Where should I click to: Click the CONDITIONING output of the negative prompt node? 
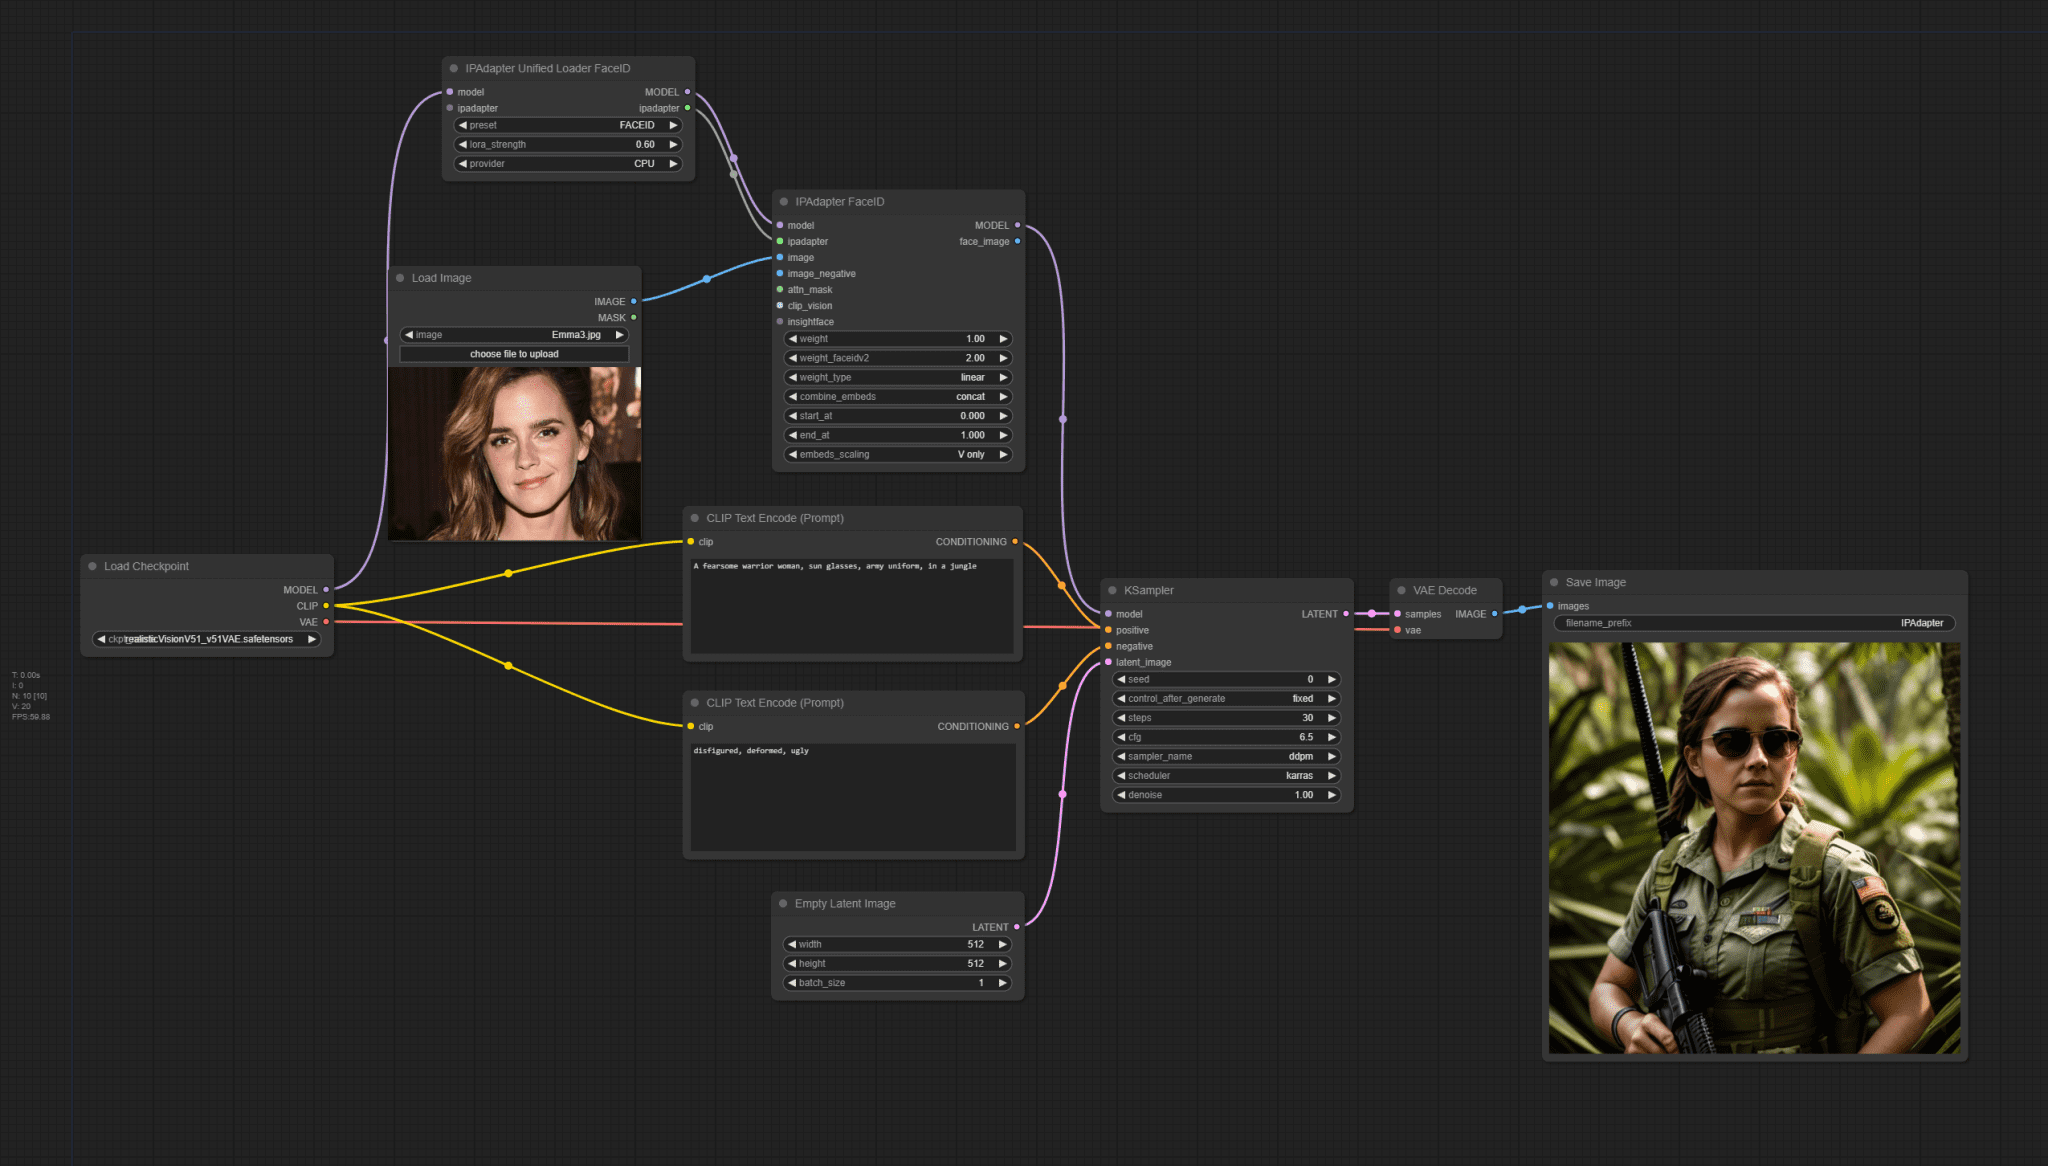pos(1017,727)
